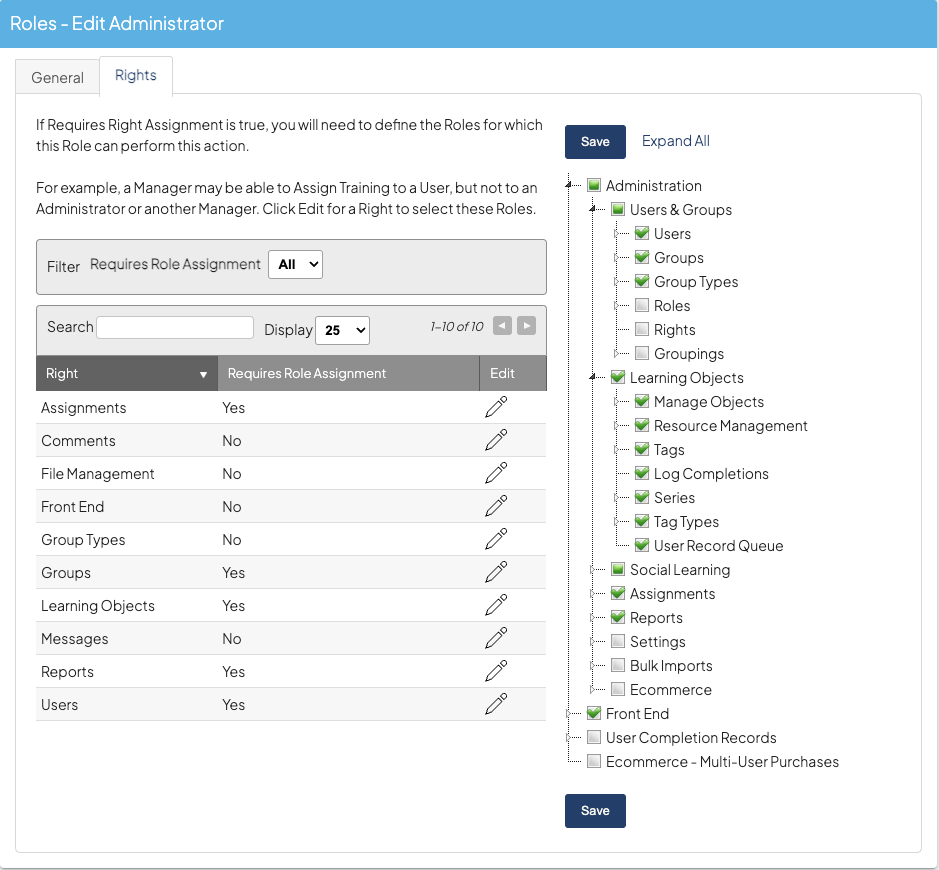Open the Display count dropdown

point(342,331)
